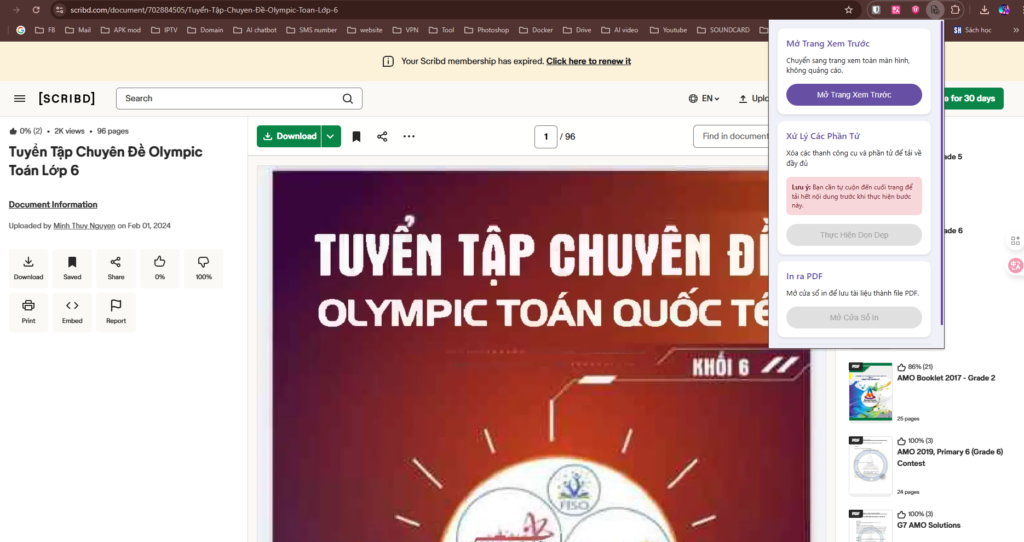Screen dimensions: 1024x542
Task: Toggle the Saved bookmark button
Action: (x=72, y=268)
